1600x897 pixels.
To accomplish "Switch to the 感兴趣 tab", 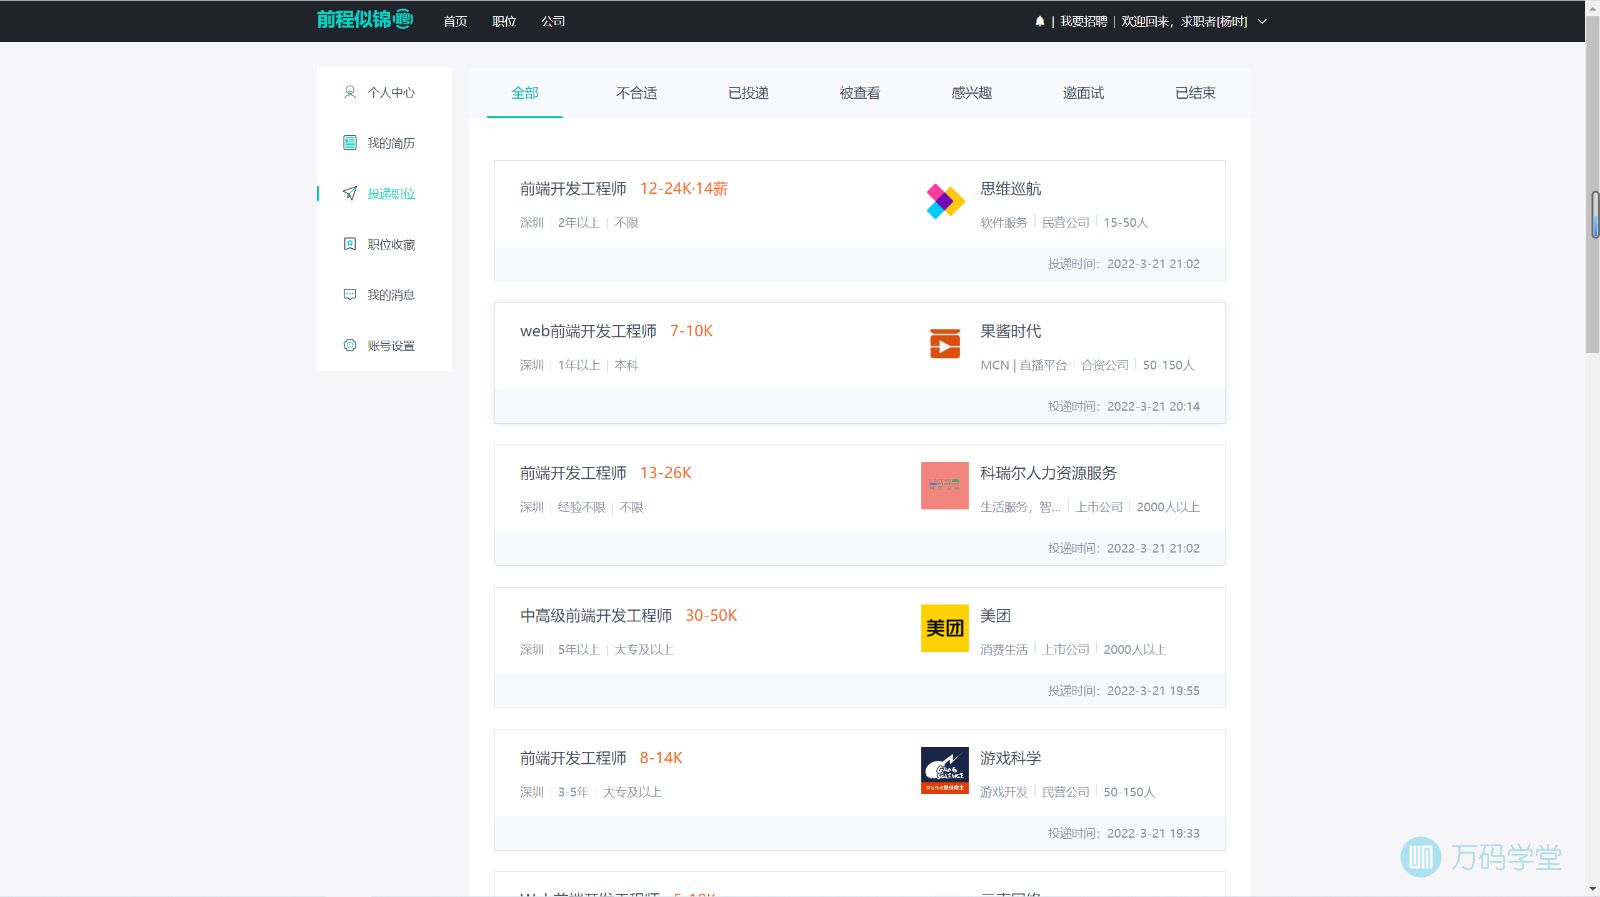I will (972, 93).
